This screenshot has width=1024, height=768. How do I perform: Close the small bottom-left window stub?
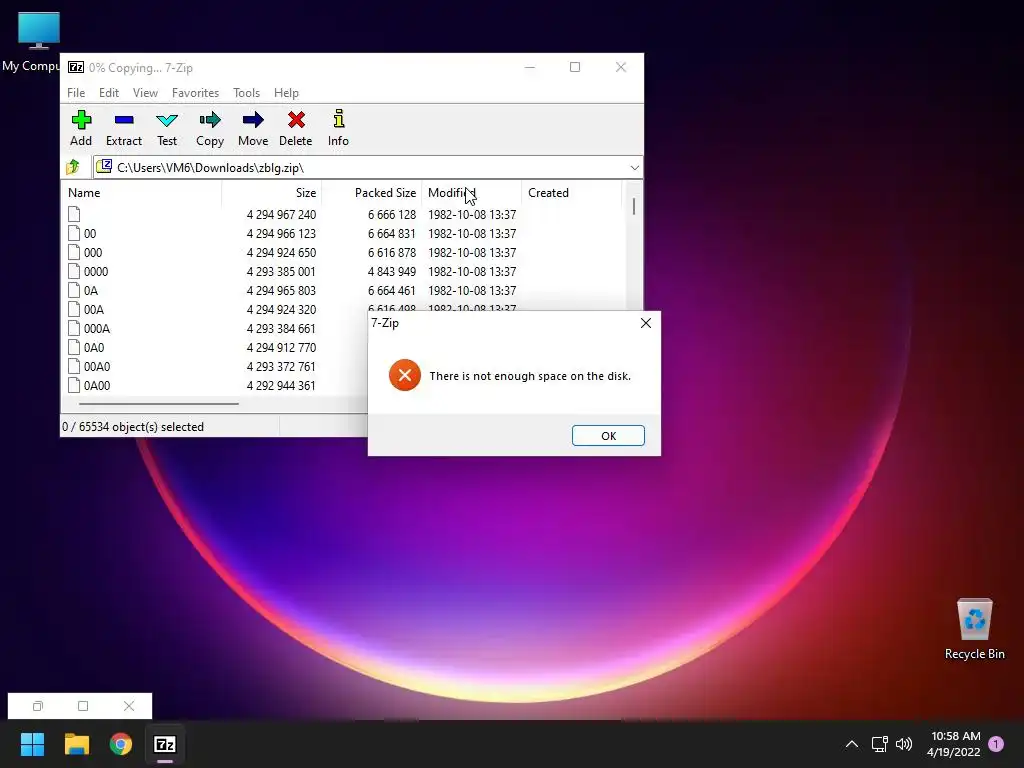129,706
